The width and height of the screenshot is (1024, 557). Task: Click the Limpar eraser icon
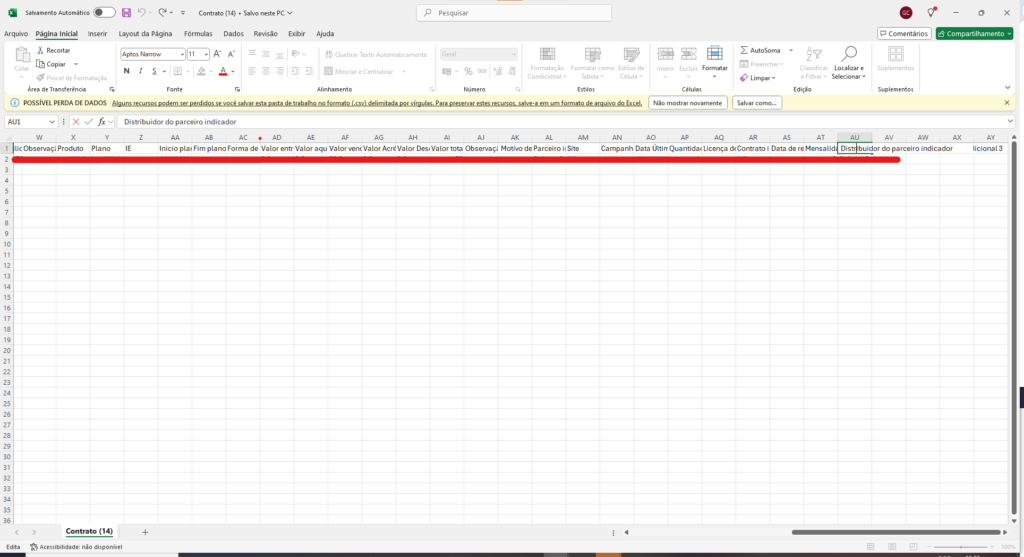[745, 77]
